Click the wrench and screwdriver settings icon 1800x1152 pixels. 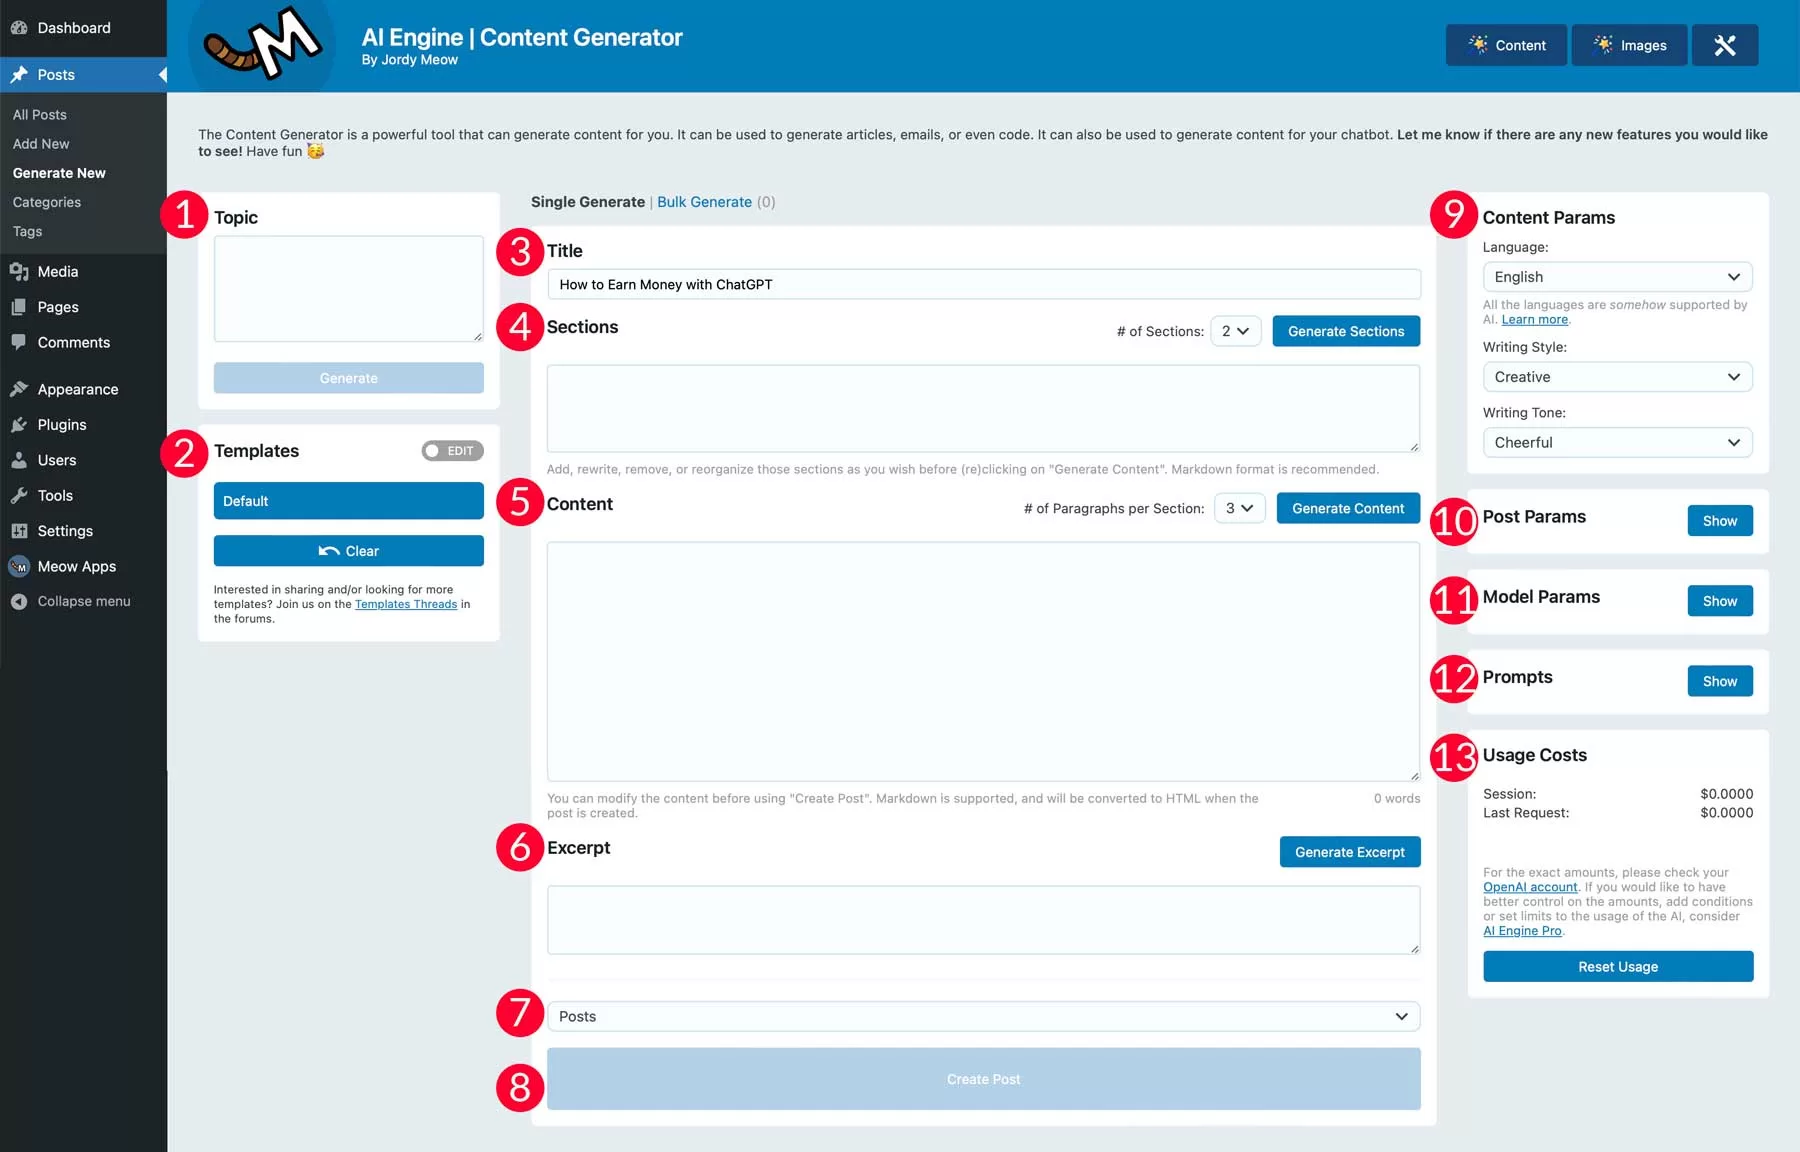[1724, 45]
